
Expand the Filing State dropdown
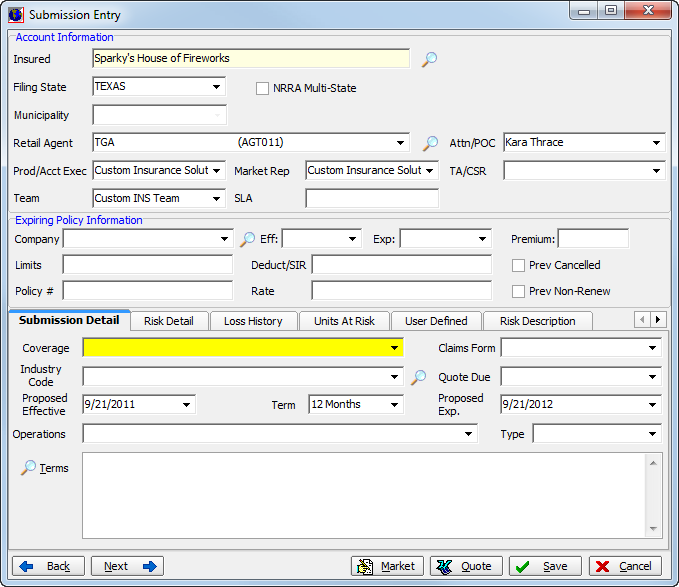(217, 87)
